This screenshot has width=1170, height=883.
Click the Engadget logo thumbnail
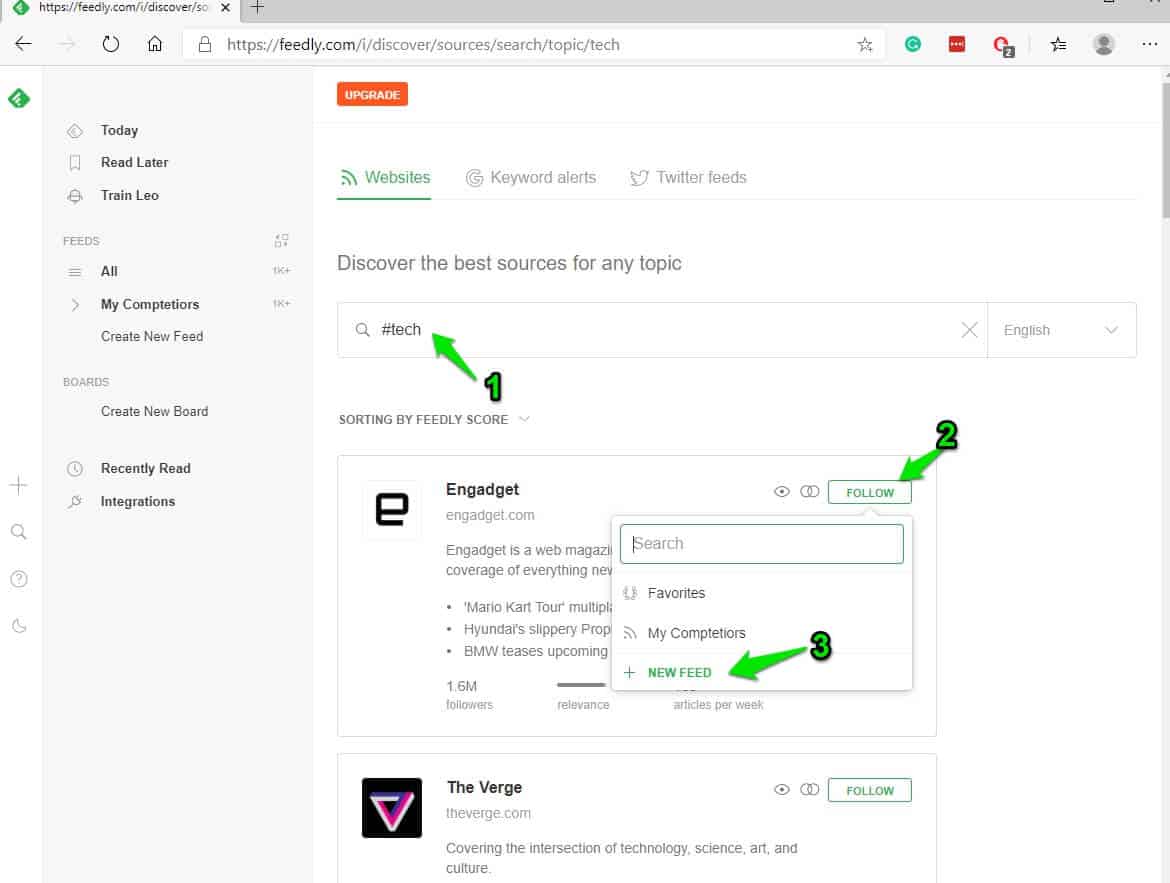coord(392,510)
